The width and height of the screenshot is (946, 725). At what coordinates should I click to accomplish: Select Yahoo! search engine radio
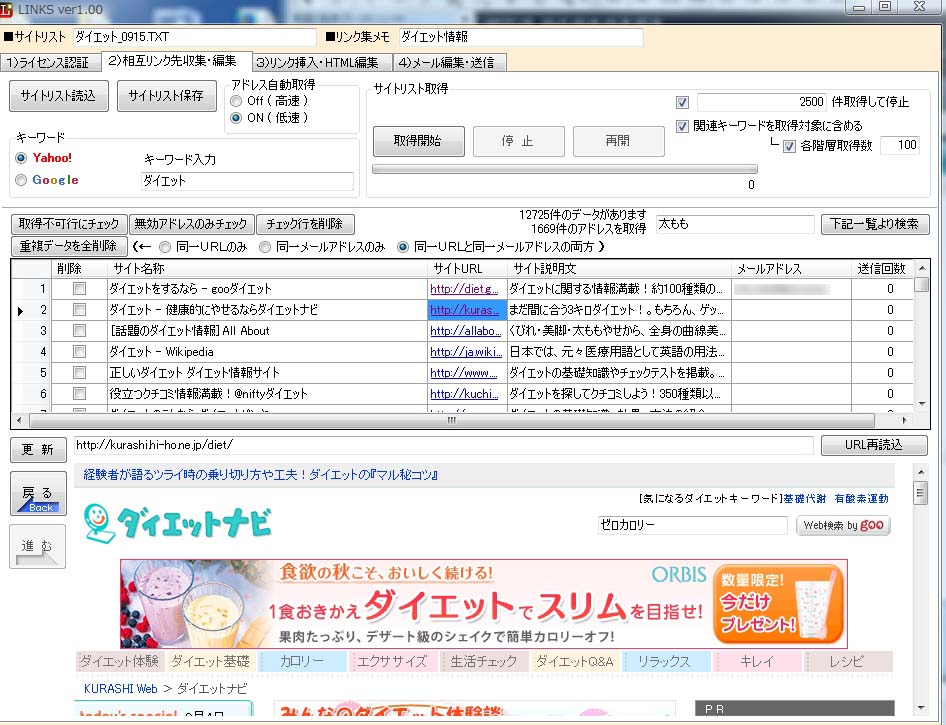coord(21,158)
